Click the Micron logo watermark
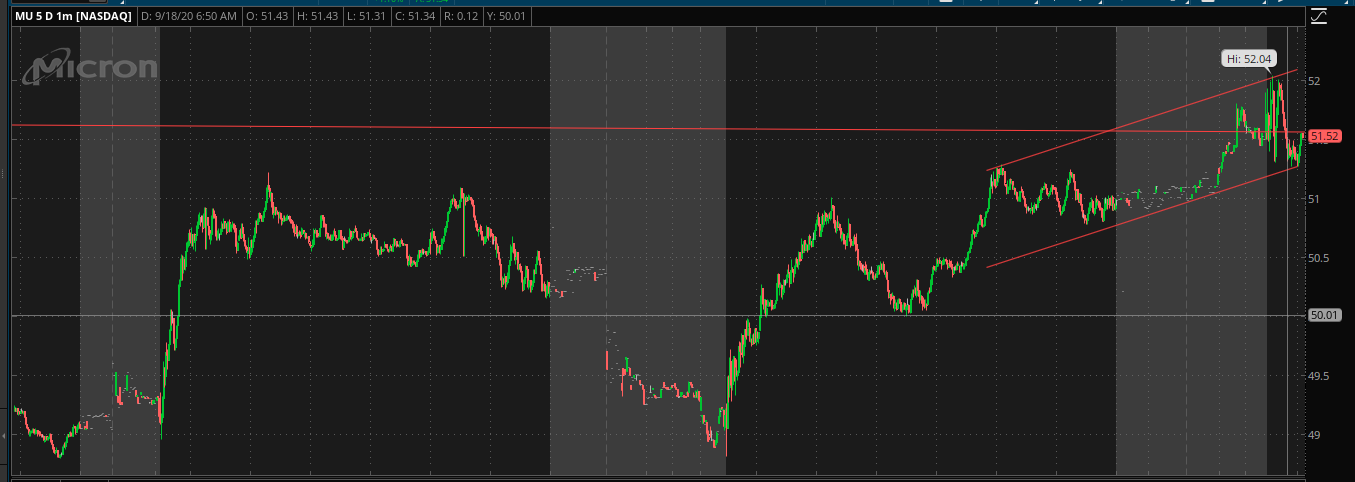Viewport: 1355px width, 482px height. click(x=90, y=68)
